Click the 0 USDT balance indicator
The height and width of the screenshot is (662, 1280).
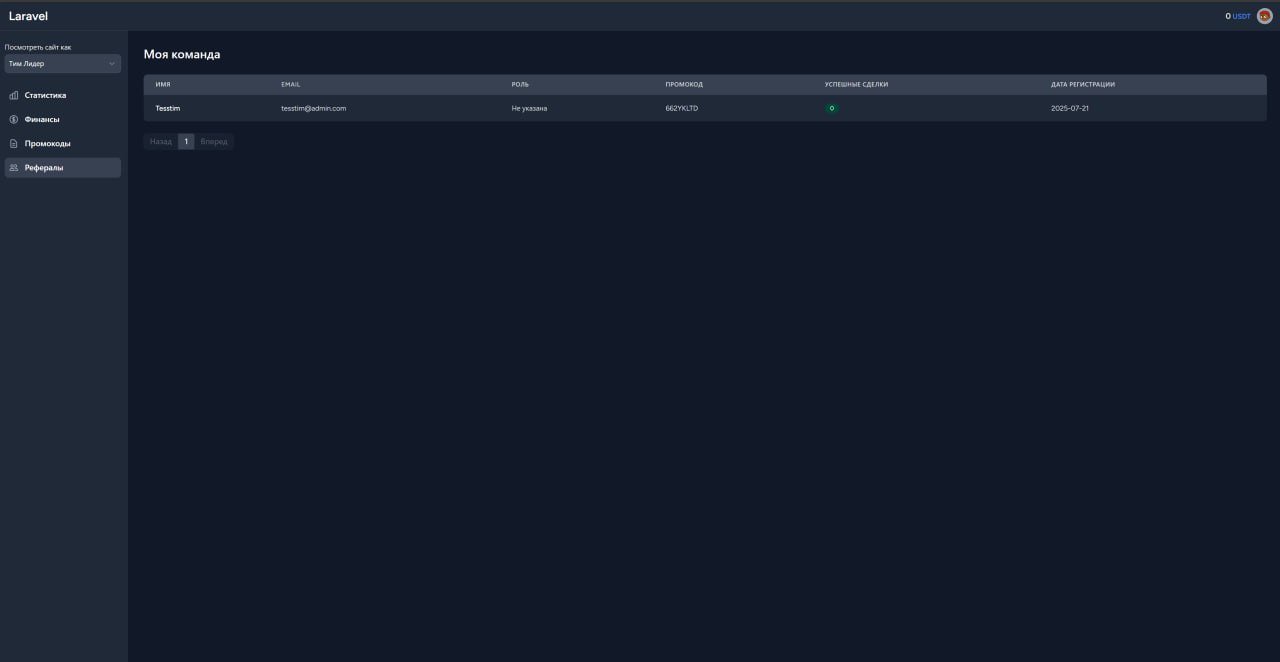[1238, 16]
